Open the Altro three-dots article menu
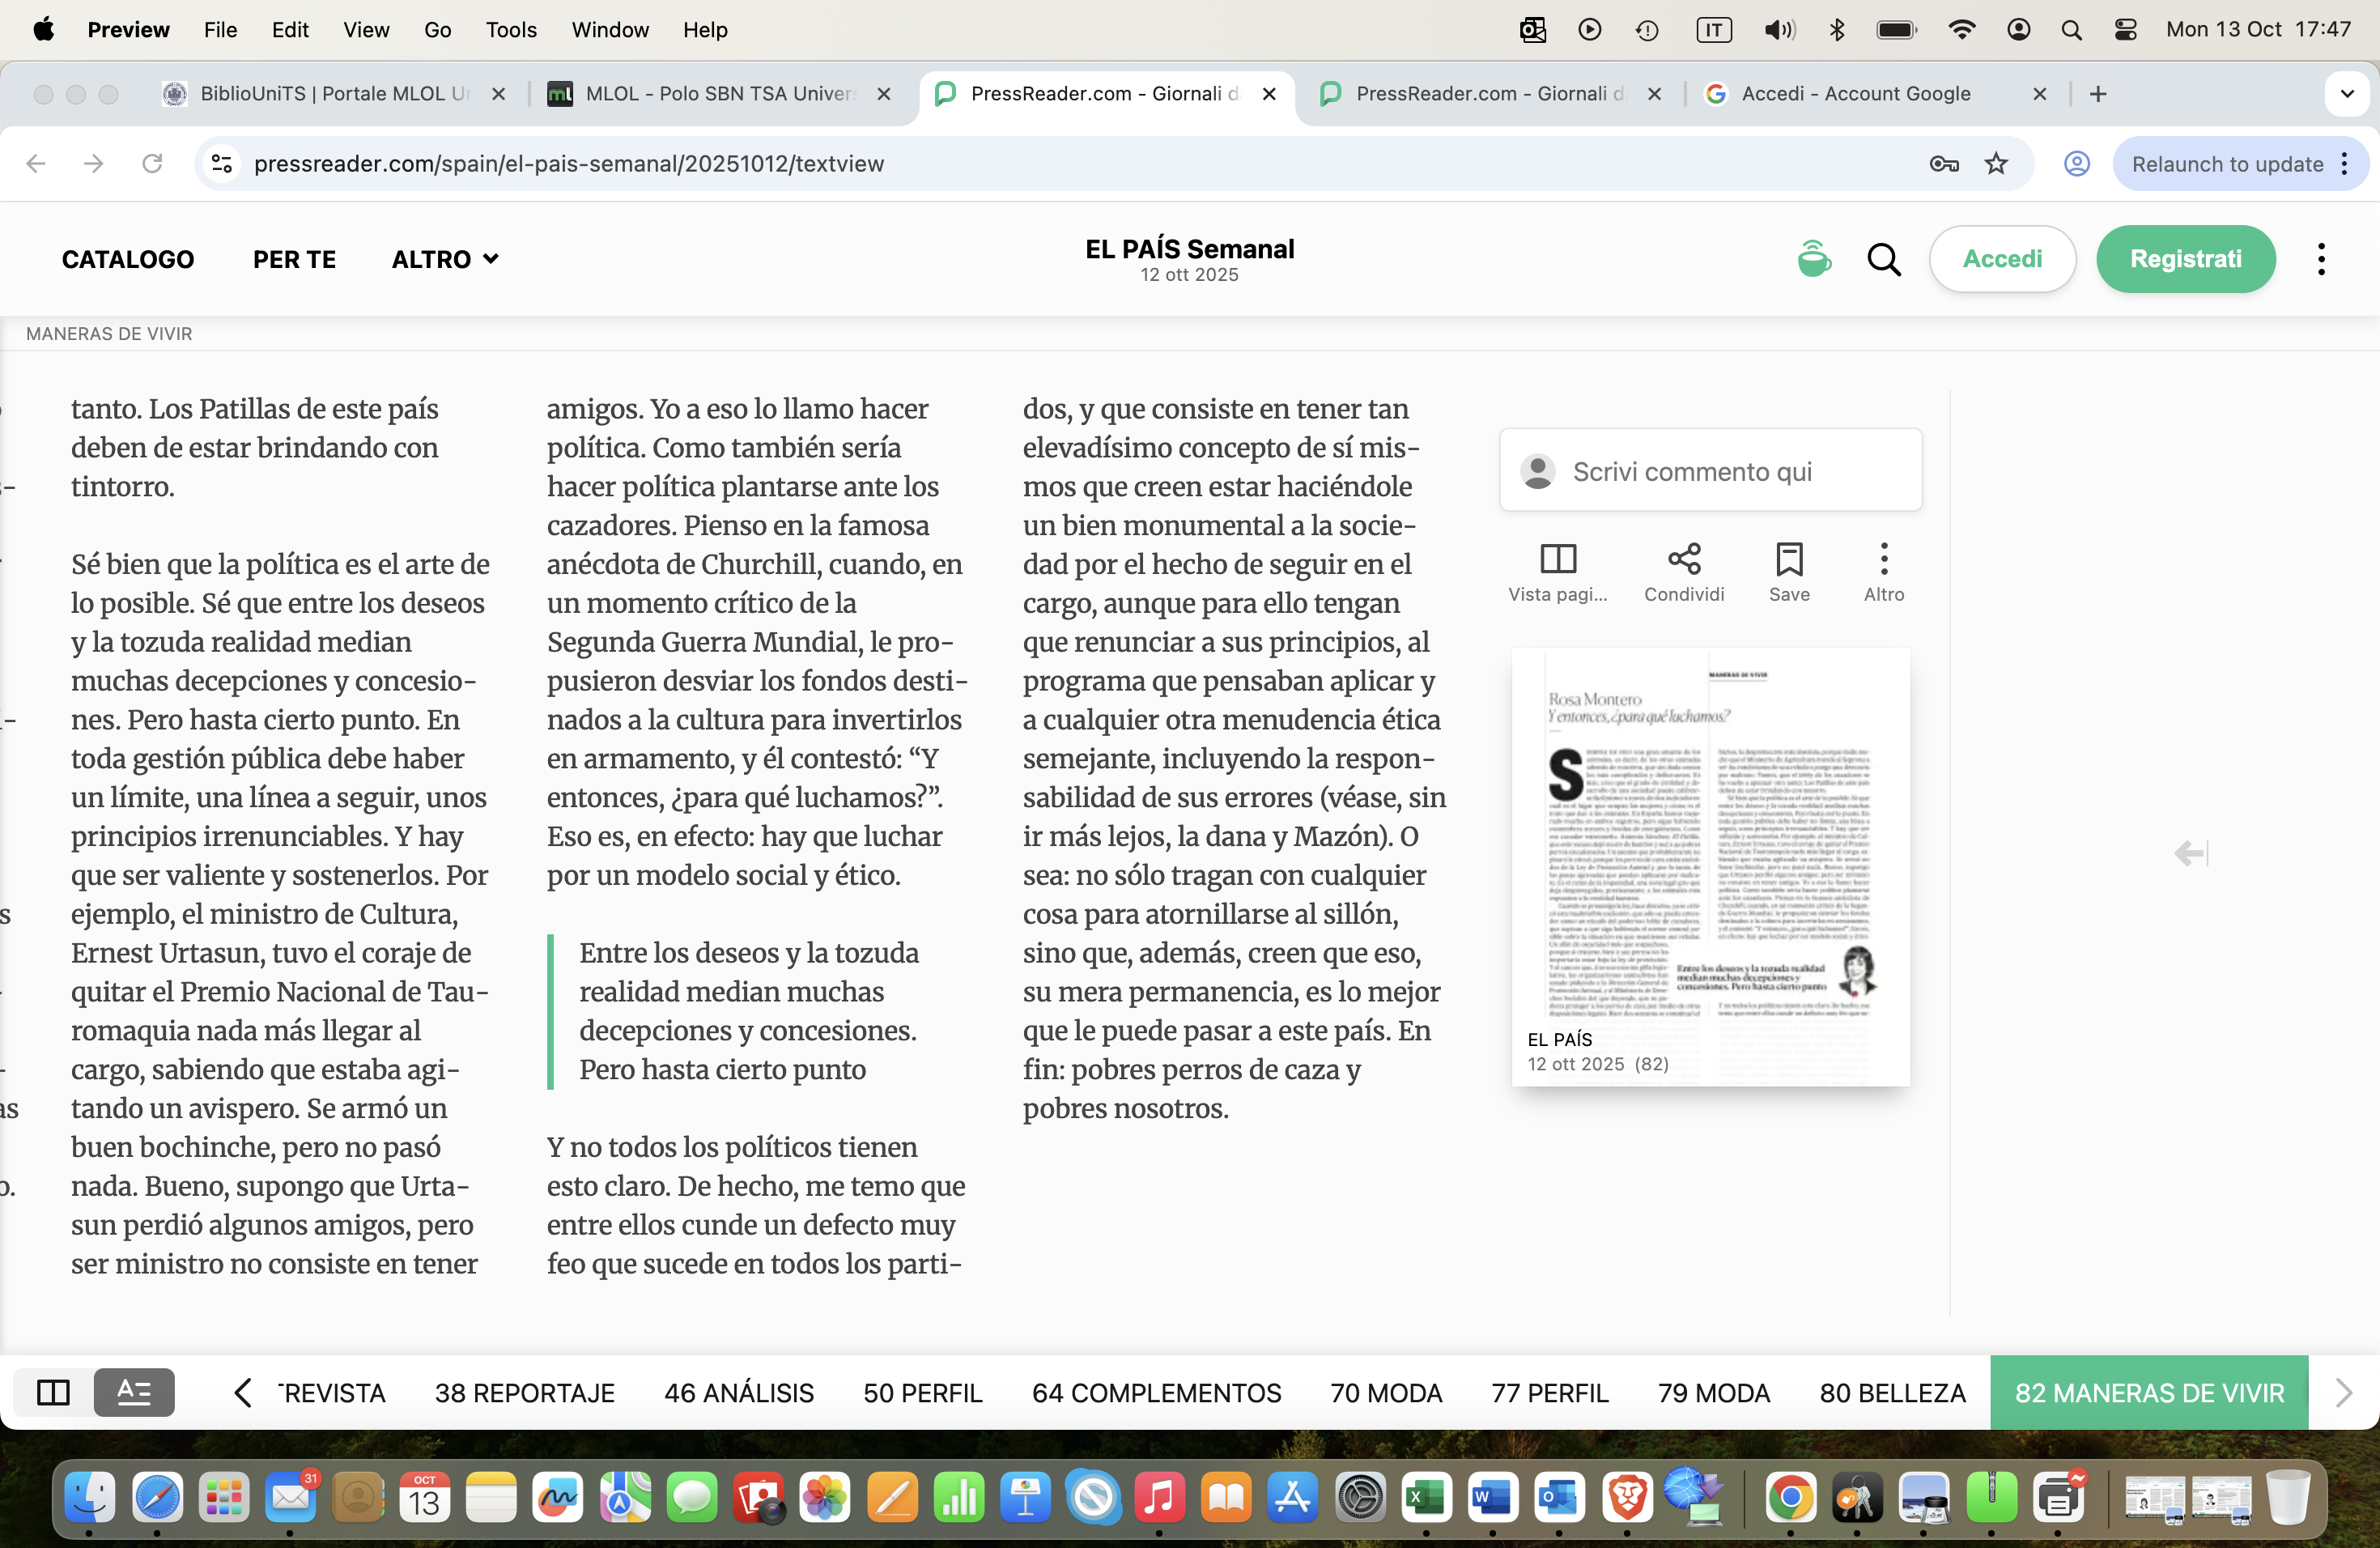The image size is (2380, 1548). pyautogui.click(x=1883, y=559)
